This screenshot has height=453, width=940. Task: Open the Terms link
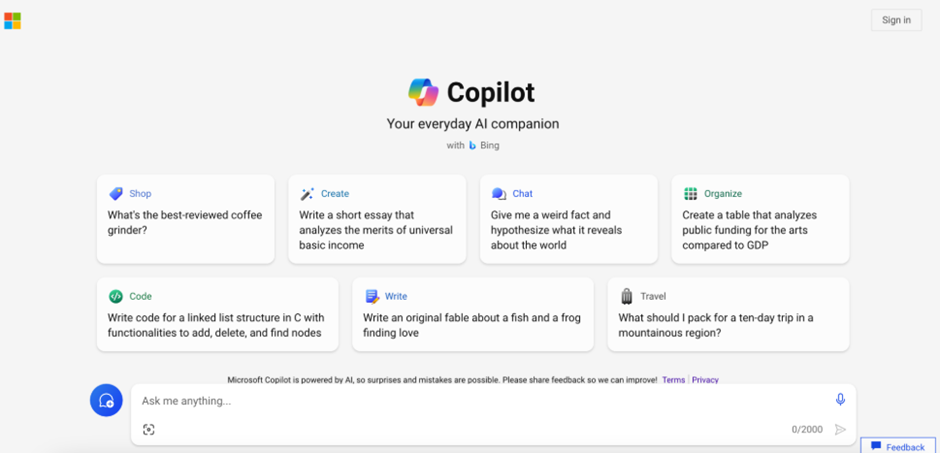tap(673, 380)
